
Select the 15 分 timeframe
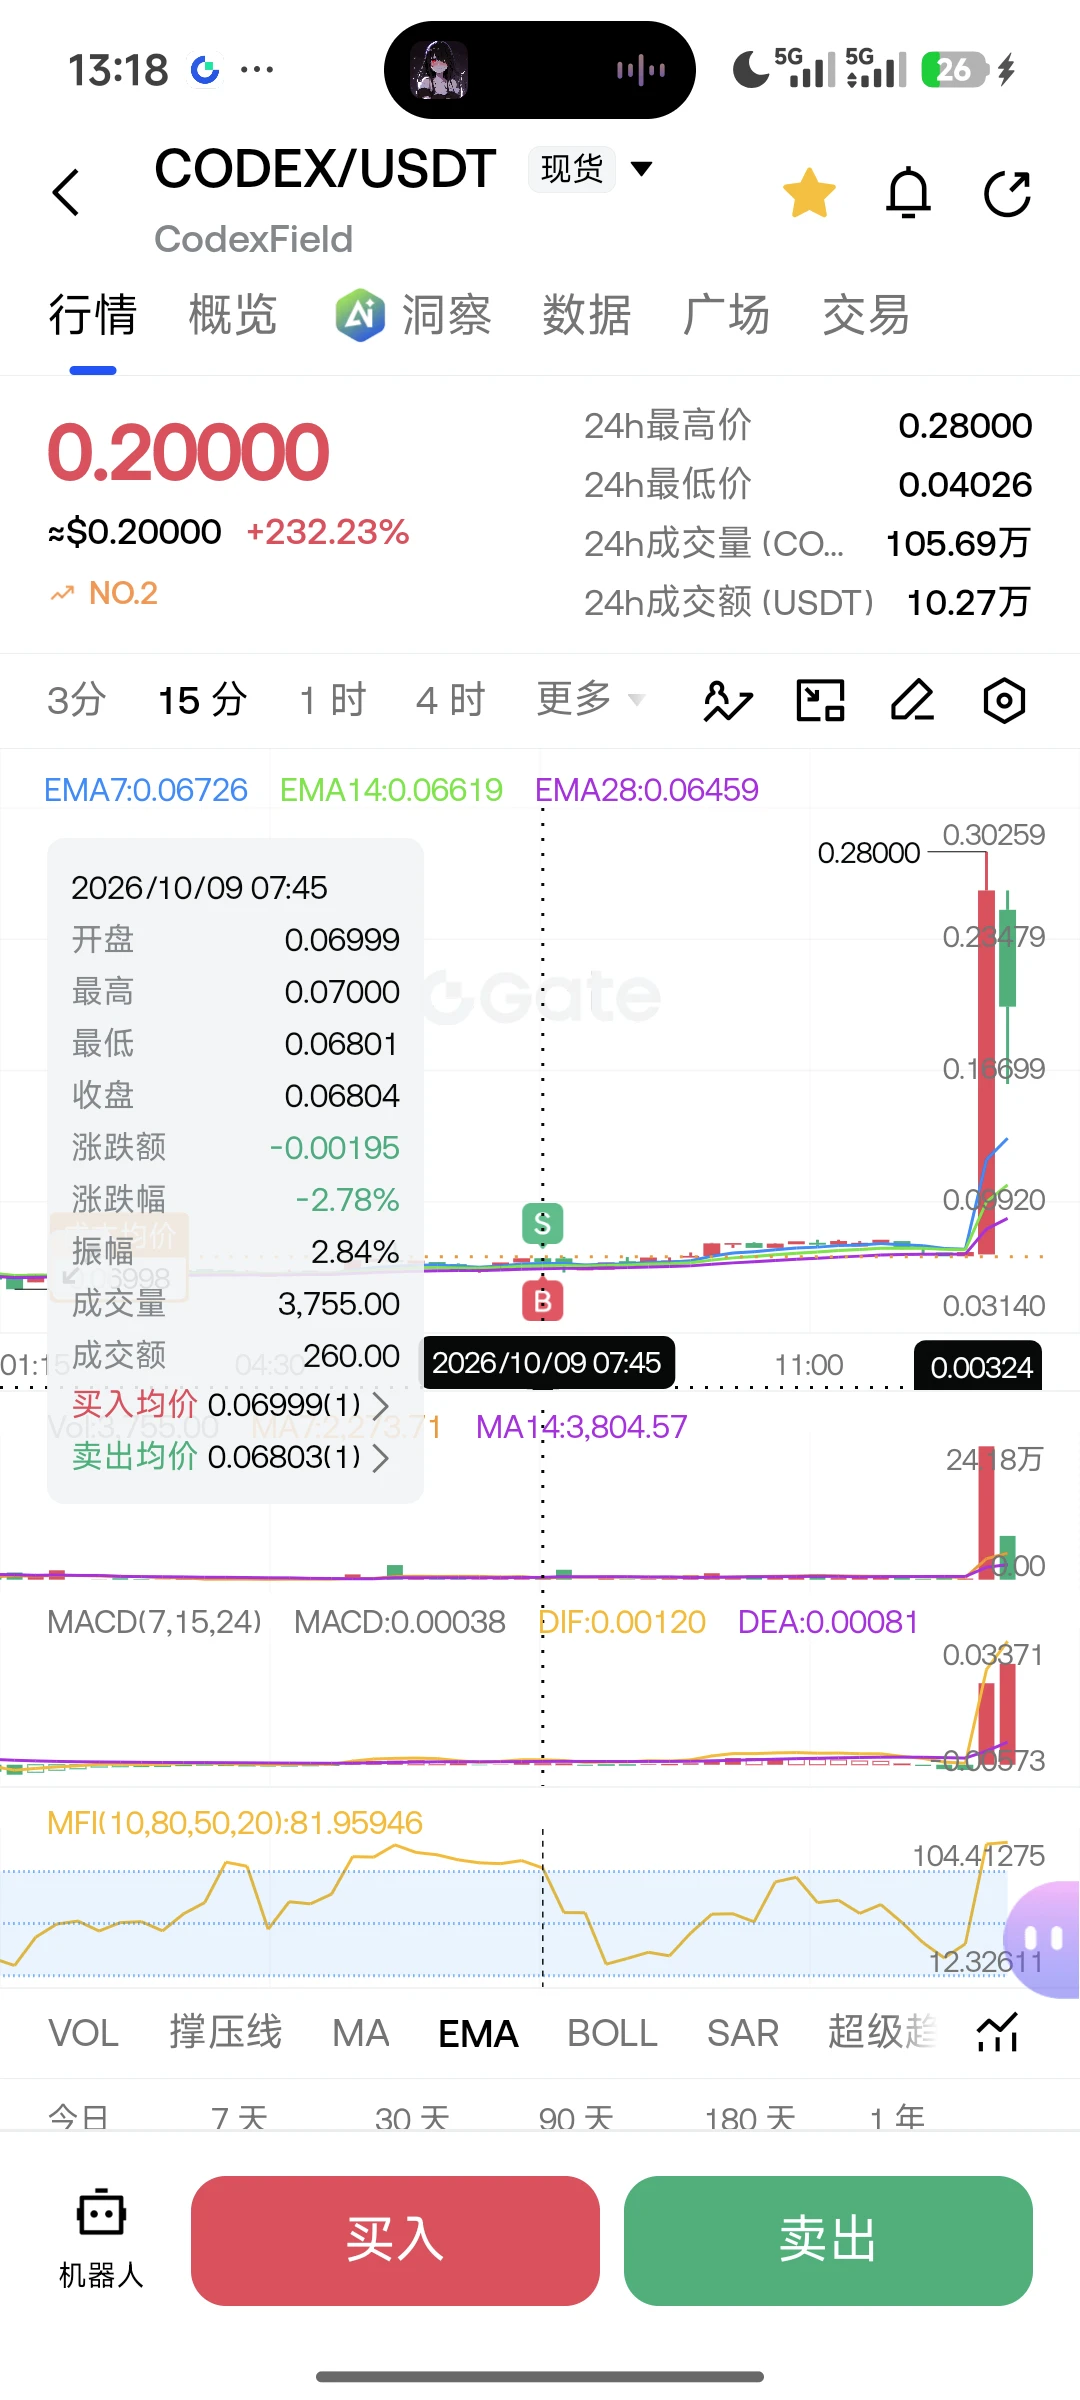click(x=203, y=700)
